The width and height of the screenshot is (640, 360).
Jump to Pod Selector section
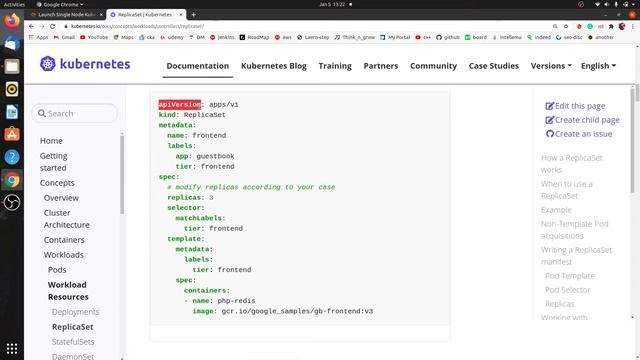[x=568, y=290]
